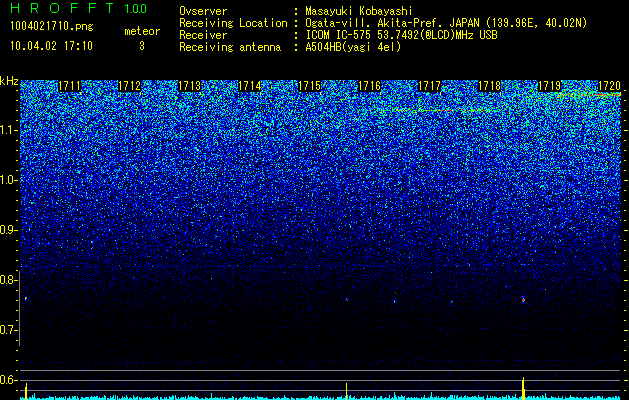Image resolution: width=629 pixels, height=400 pixels.
Task: Click the 1711 time marker
Action: [69, 86]
